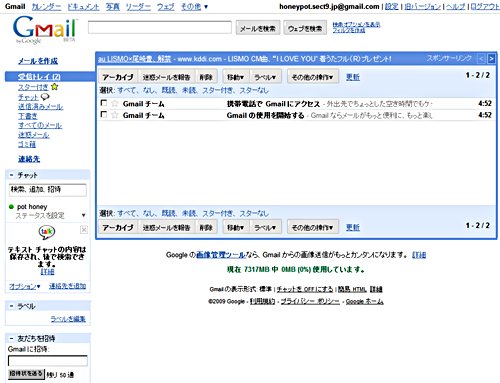The height and width of the screenshot is (383, 500).
Task: Collapse the チャット panel
Action: [12, 175]
